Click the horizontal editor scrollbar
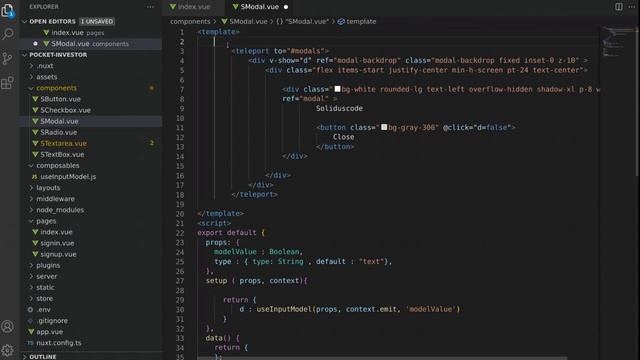The image size is (640, 360). pos(382,358)
